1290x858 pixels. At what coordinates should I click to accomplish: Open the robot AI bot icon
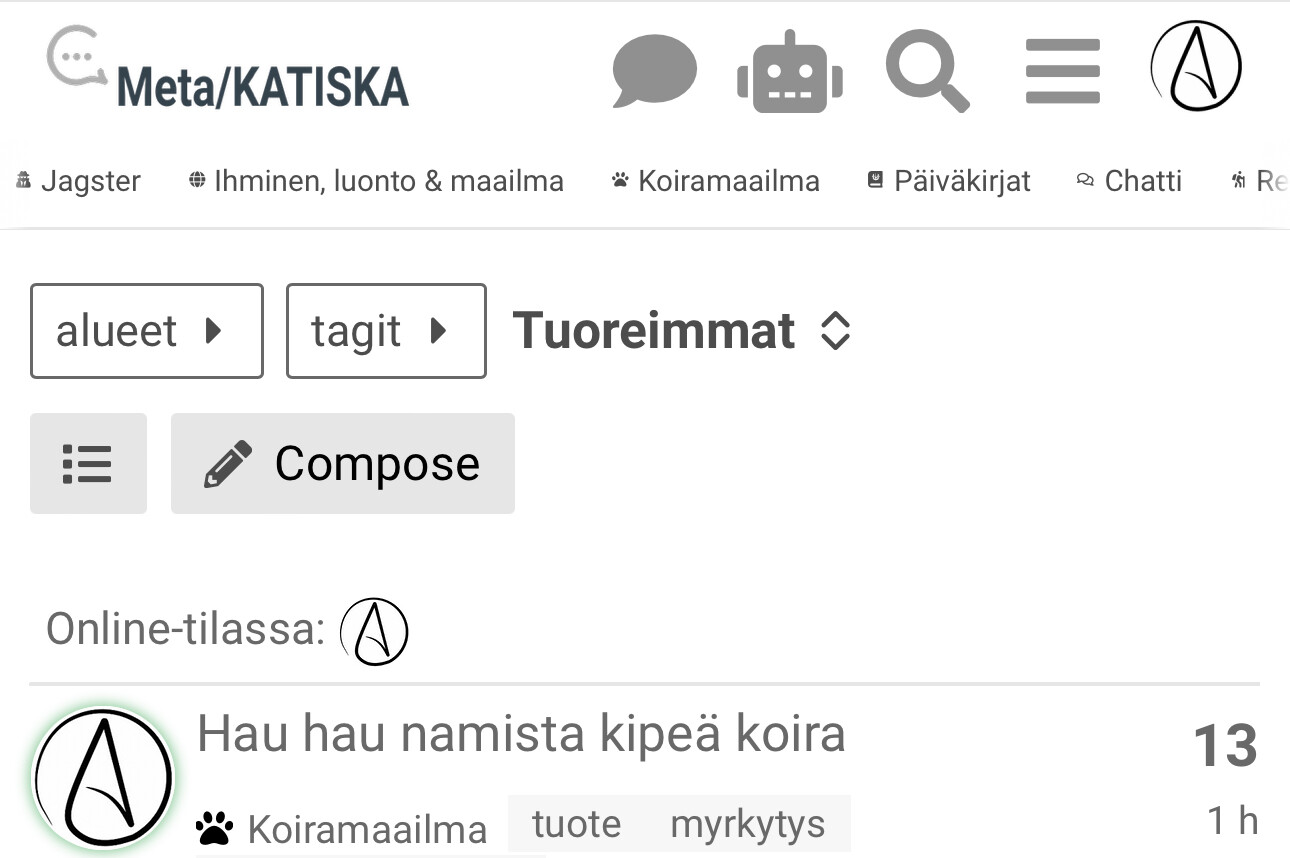[x=790, y=71]
